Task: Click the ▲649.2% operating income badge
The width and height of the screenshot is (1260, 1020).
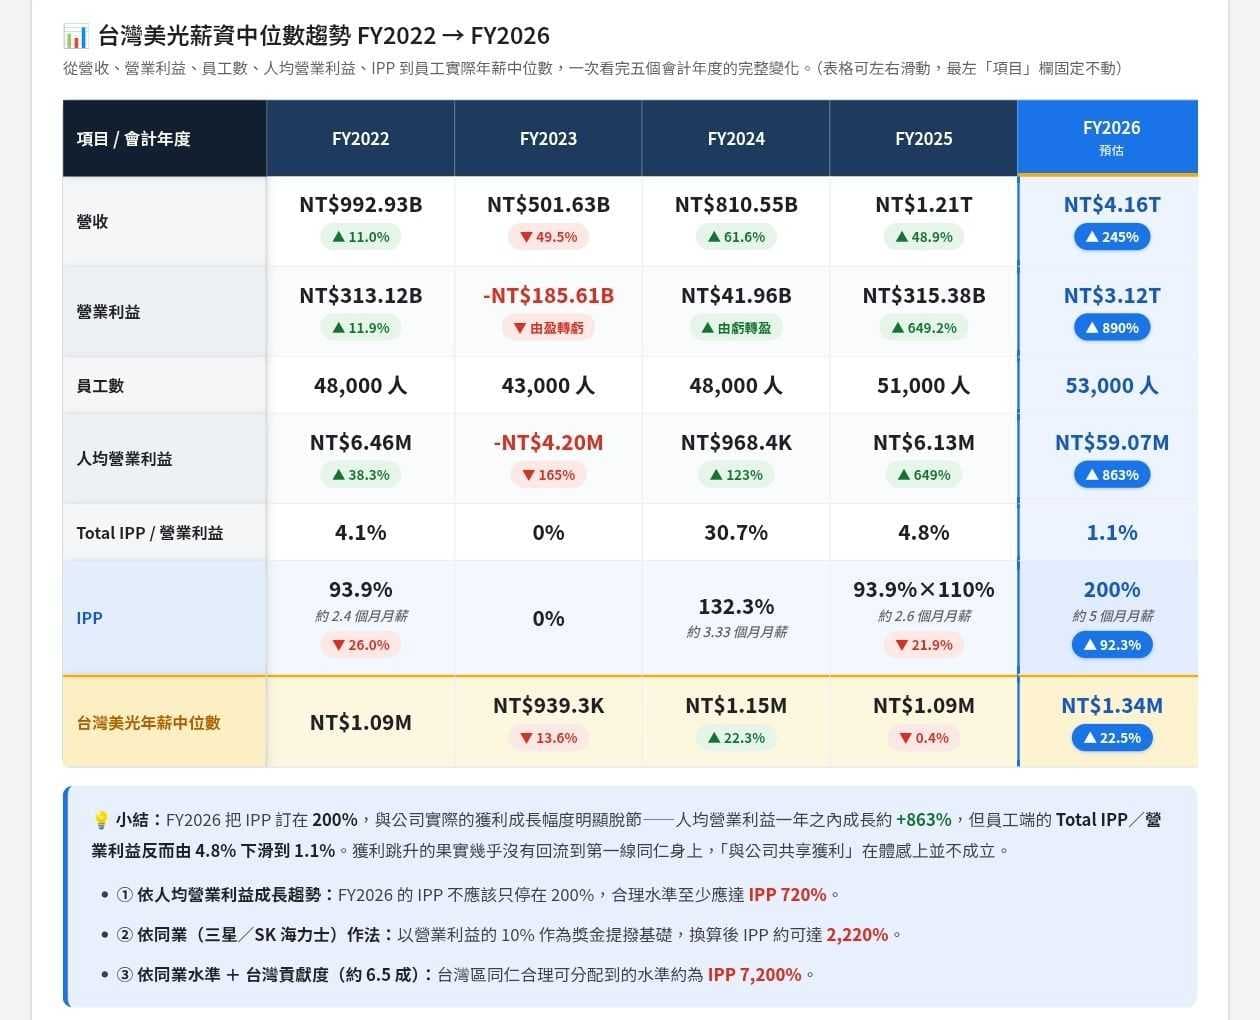Action: click(x=924, y=328)
